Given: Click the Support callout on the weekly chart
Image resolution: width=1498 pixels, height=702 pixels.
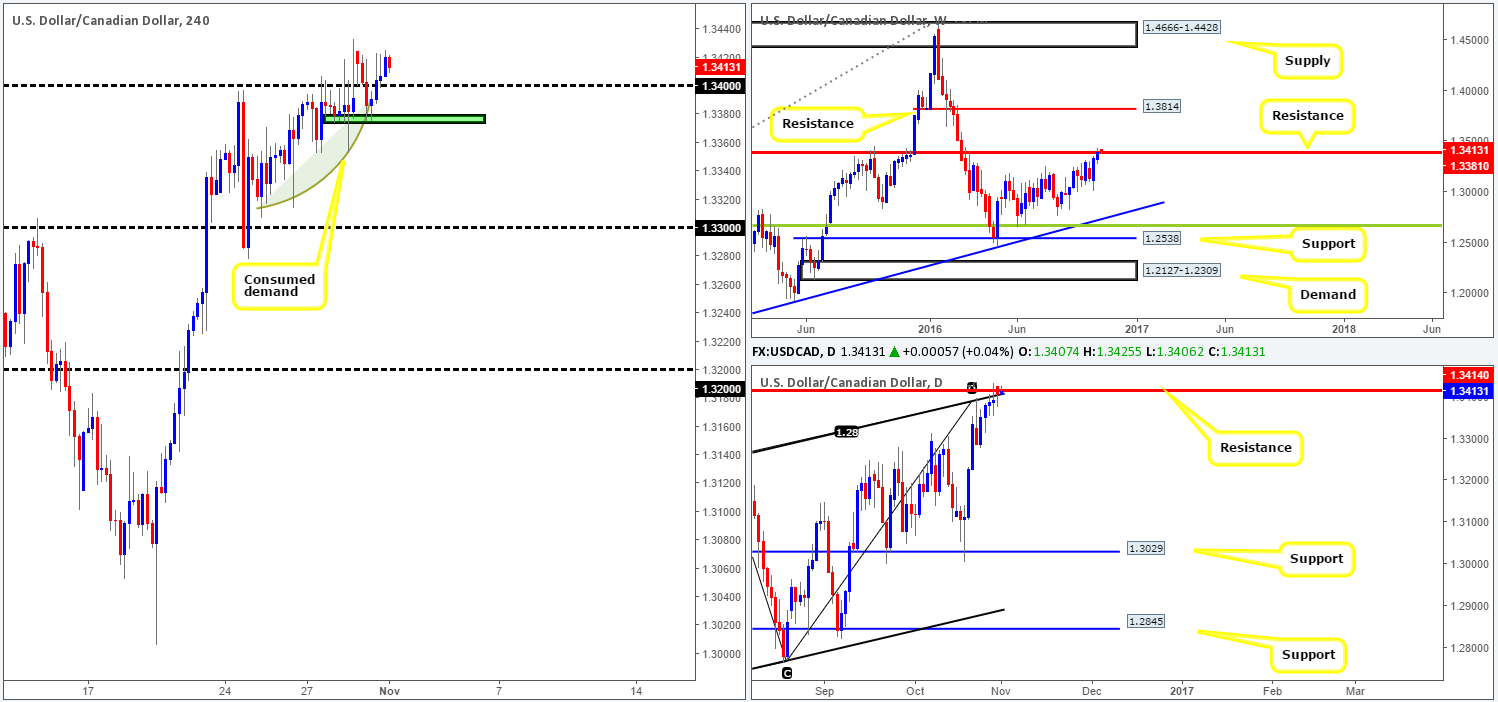Looking at the screenshot, I should (x=1326, y=243).
